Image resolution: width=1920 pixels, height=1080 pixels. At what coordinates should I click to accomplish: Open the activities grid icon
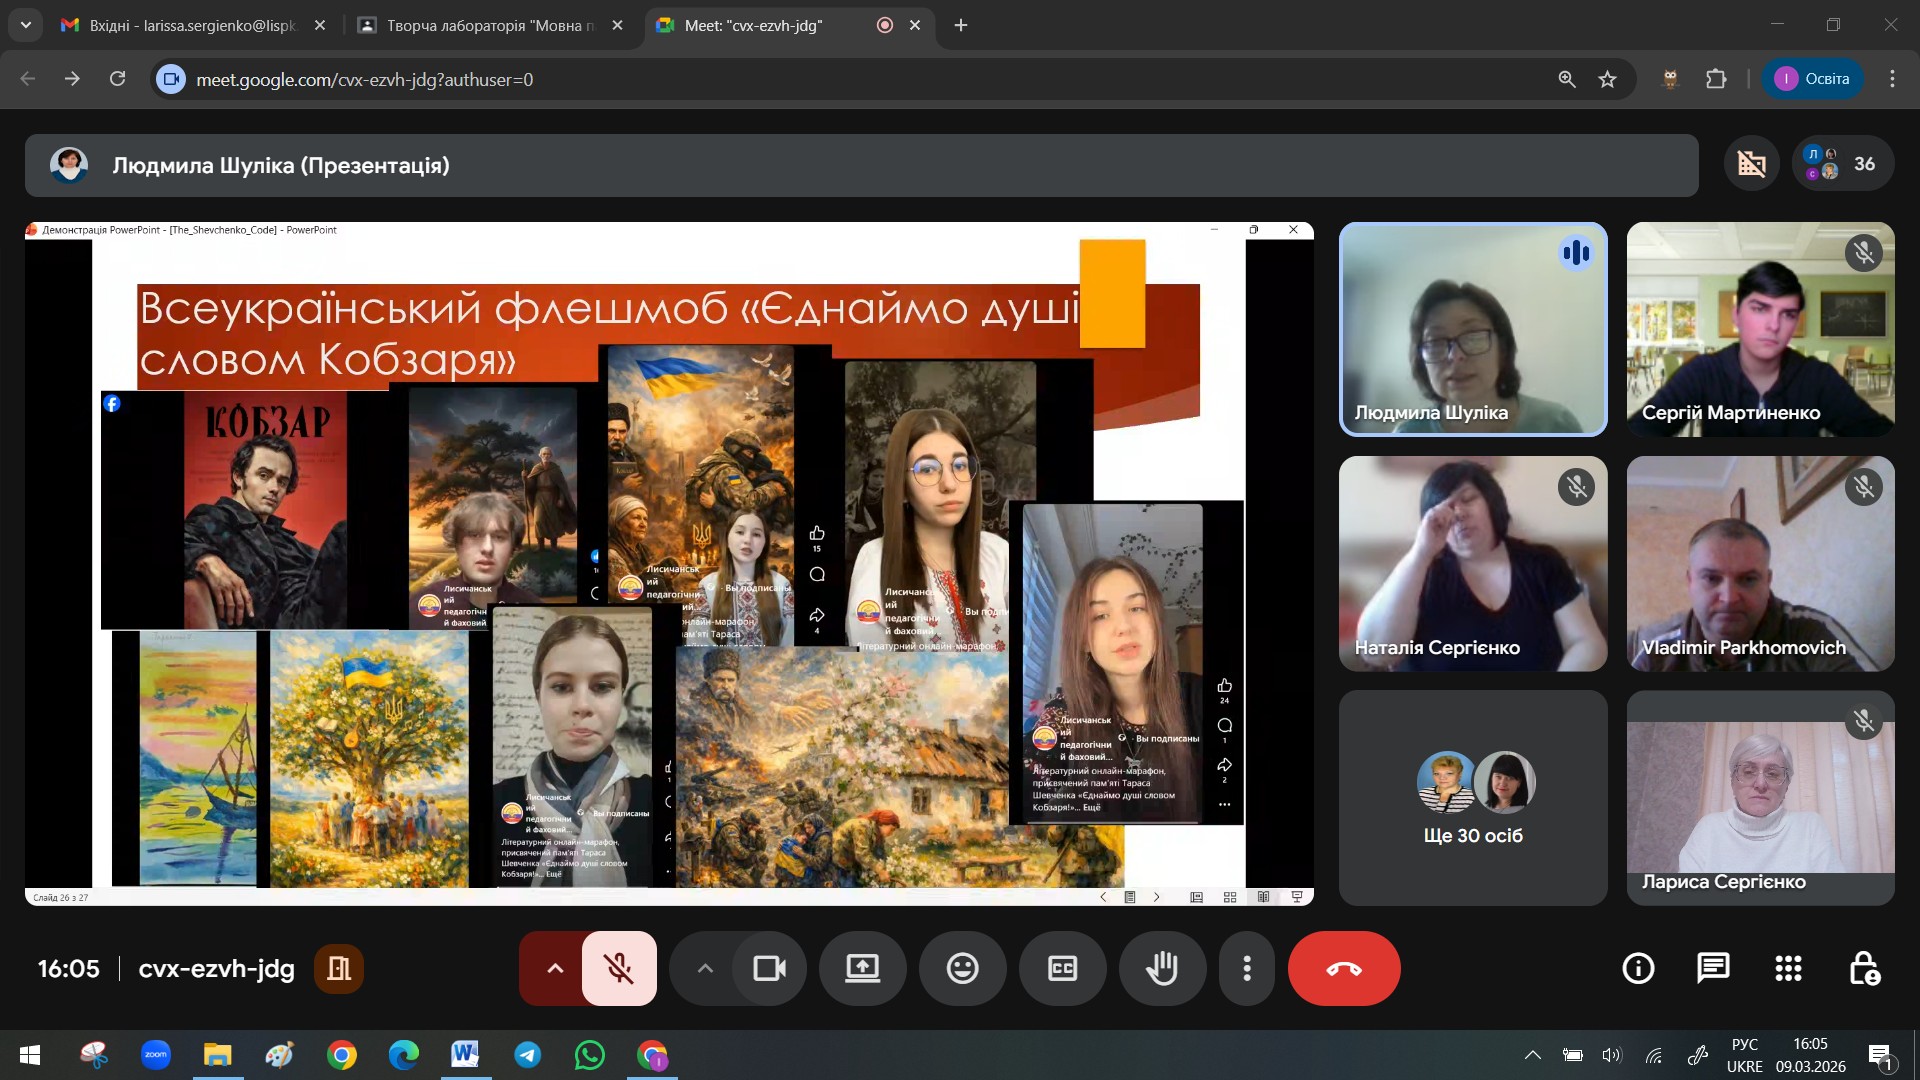(x=1788, y=968)
